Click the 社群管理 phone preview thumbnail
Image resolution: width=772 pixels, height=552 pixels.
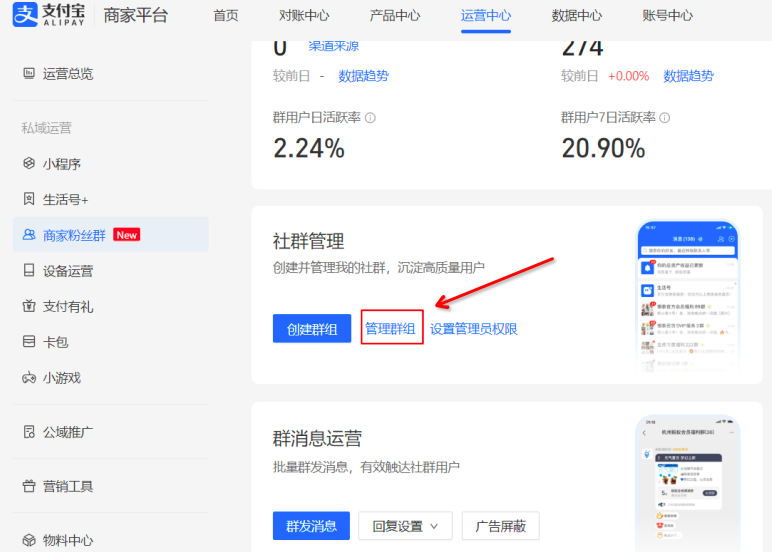click(x=687, y=296)
